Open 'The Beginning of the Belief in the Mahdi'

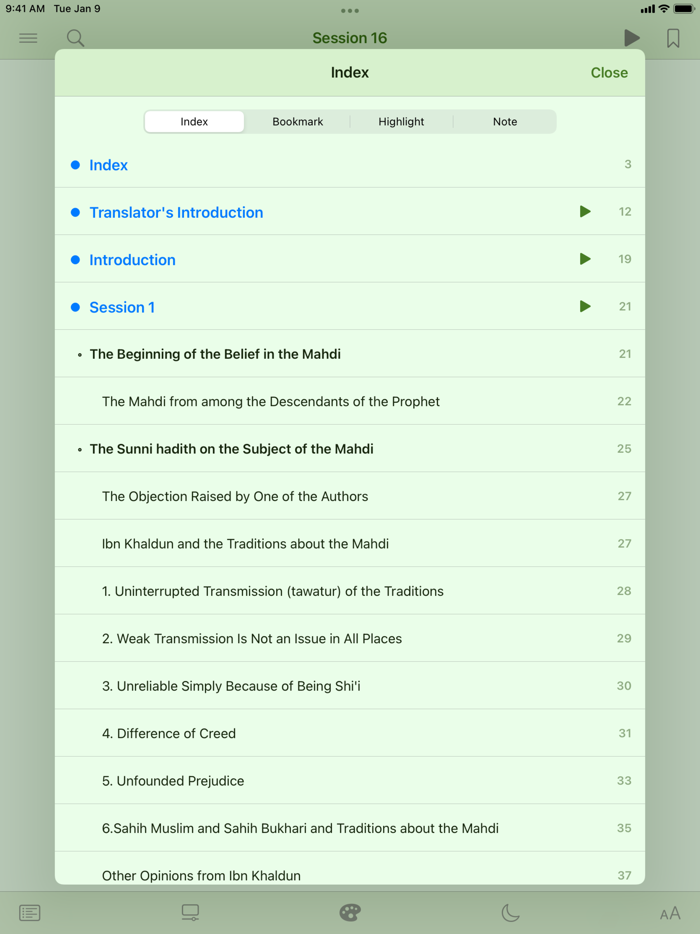[x=214, y=353]
